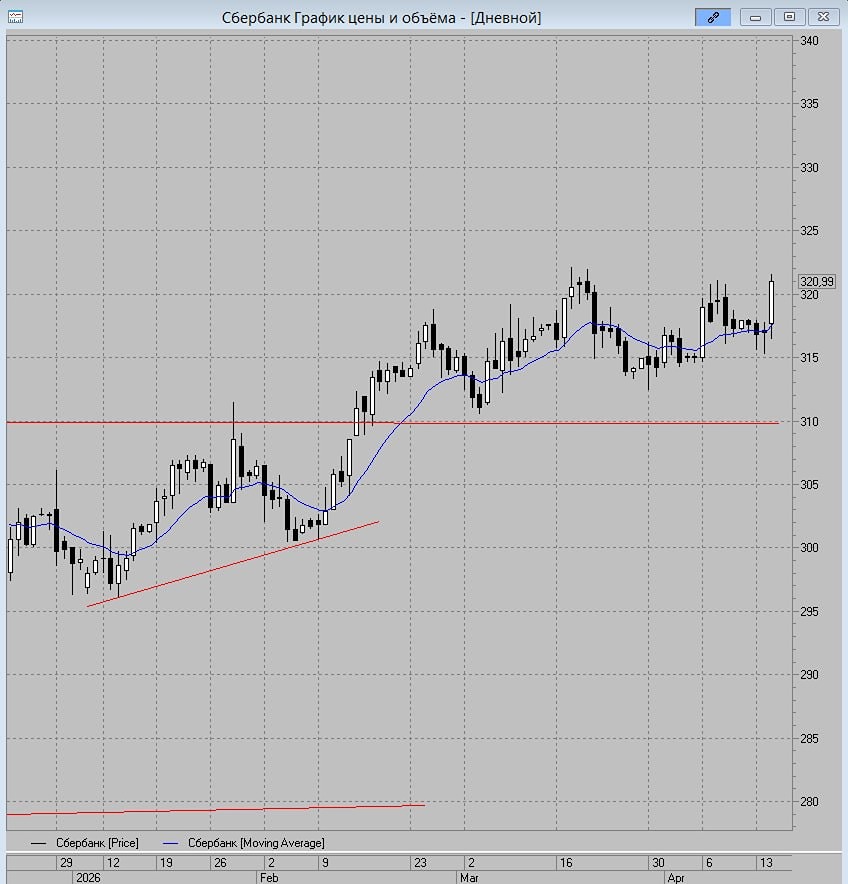Click the date label 19 on time axis
The width and height of the screenshot is (848, 884).
(166, 863)
